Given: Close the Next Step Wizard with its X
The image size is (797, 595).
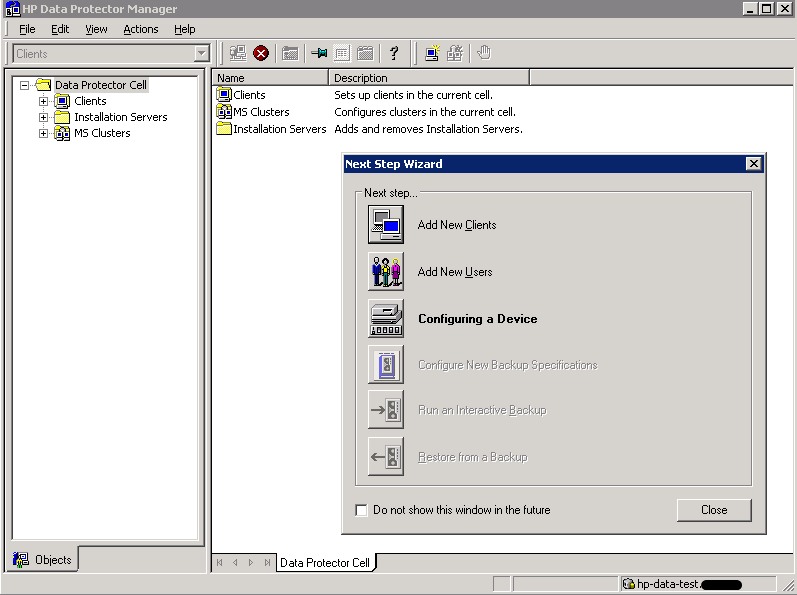Looking at the screenshot, I should coord(753,164).
